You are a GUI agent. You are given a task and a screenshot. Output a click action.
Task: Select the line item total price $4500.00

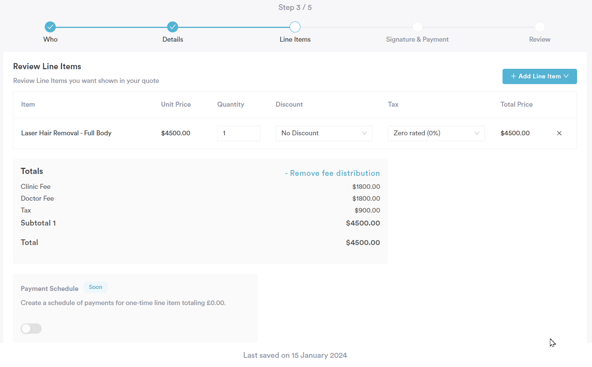pos(515,133)
